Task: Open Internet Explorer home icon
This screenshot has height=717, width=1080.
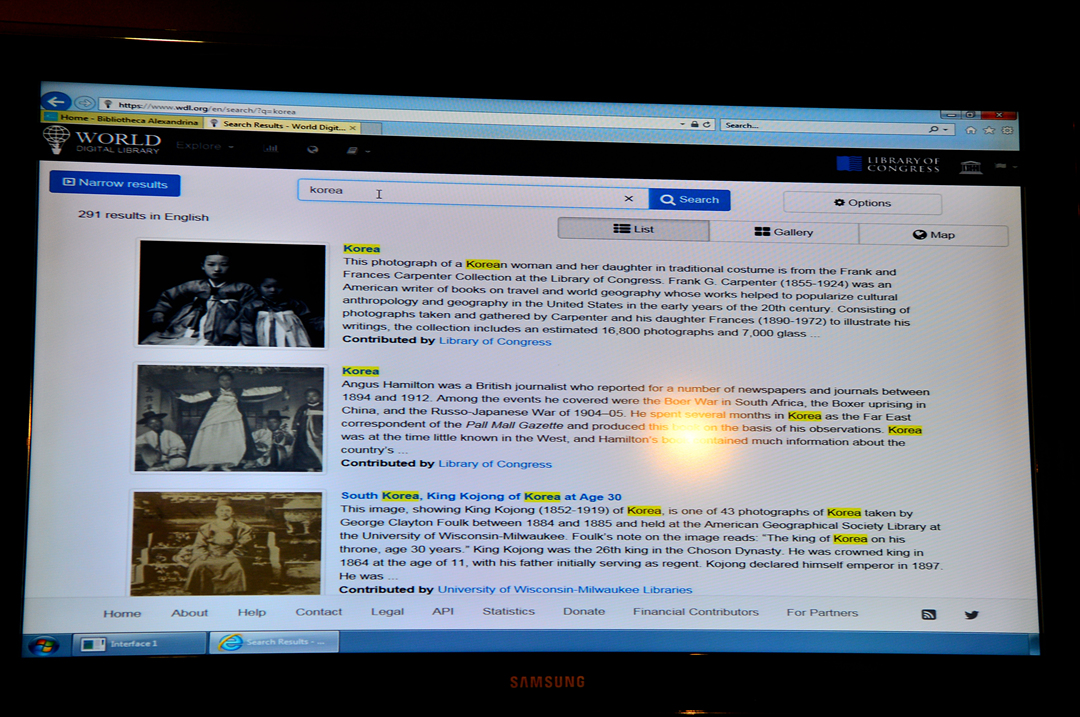Action: pos(970,129)
